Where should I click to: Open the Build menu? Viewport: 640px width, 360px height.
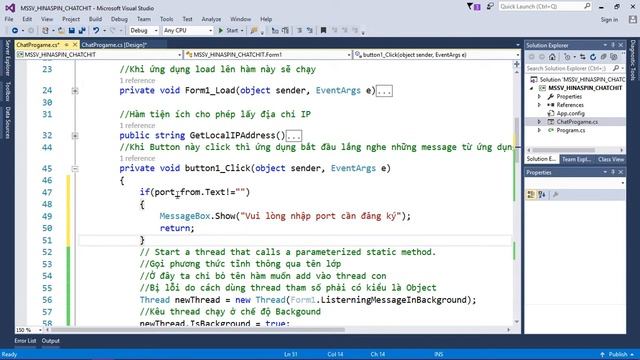click(95, 19)
